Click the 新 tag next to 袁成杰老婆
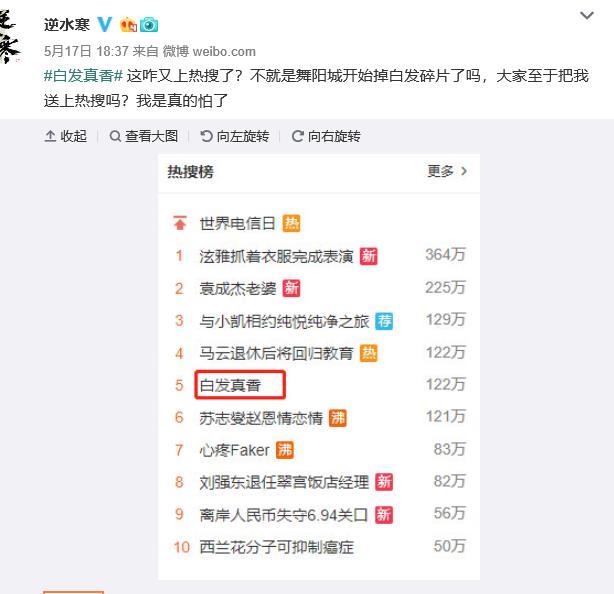This screenshot has width=614, height=594. (291, 289)
